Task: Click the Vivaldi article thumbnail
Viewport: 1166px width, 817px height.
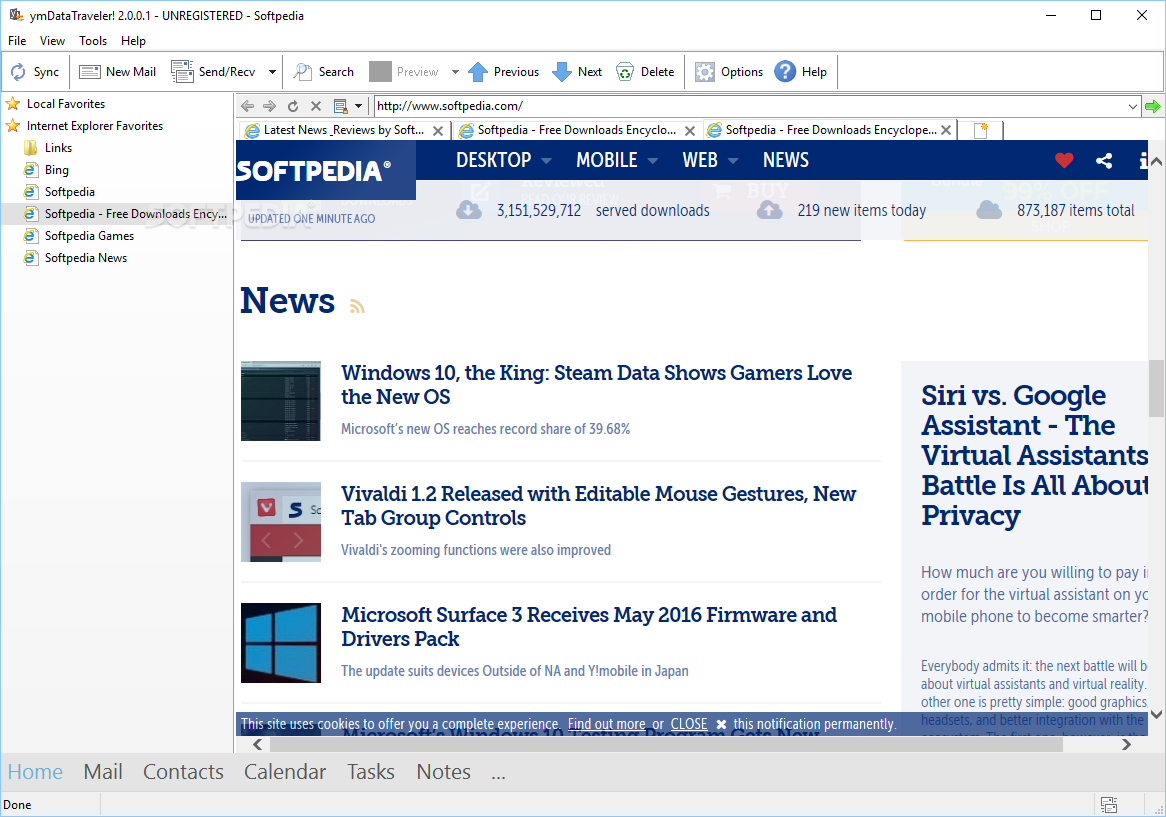Action: click(x=281, y=522)
